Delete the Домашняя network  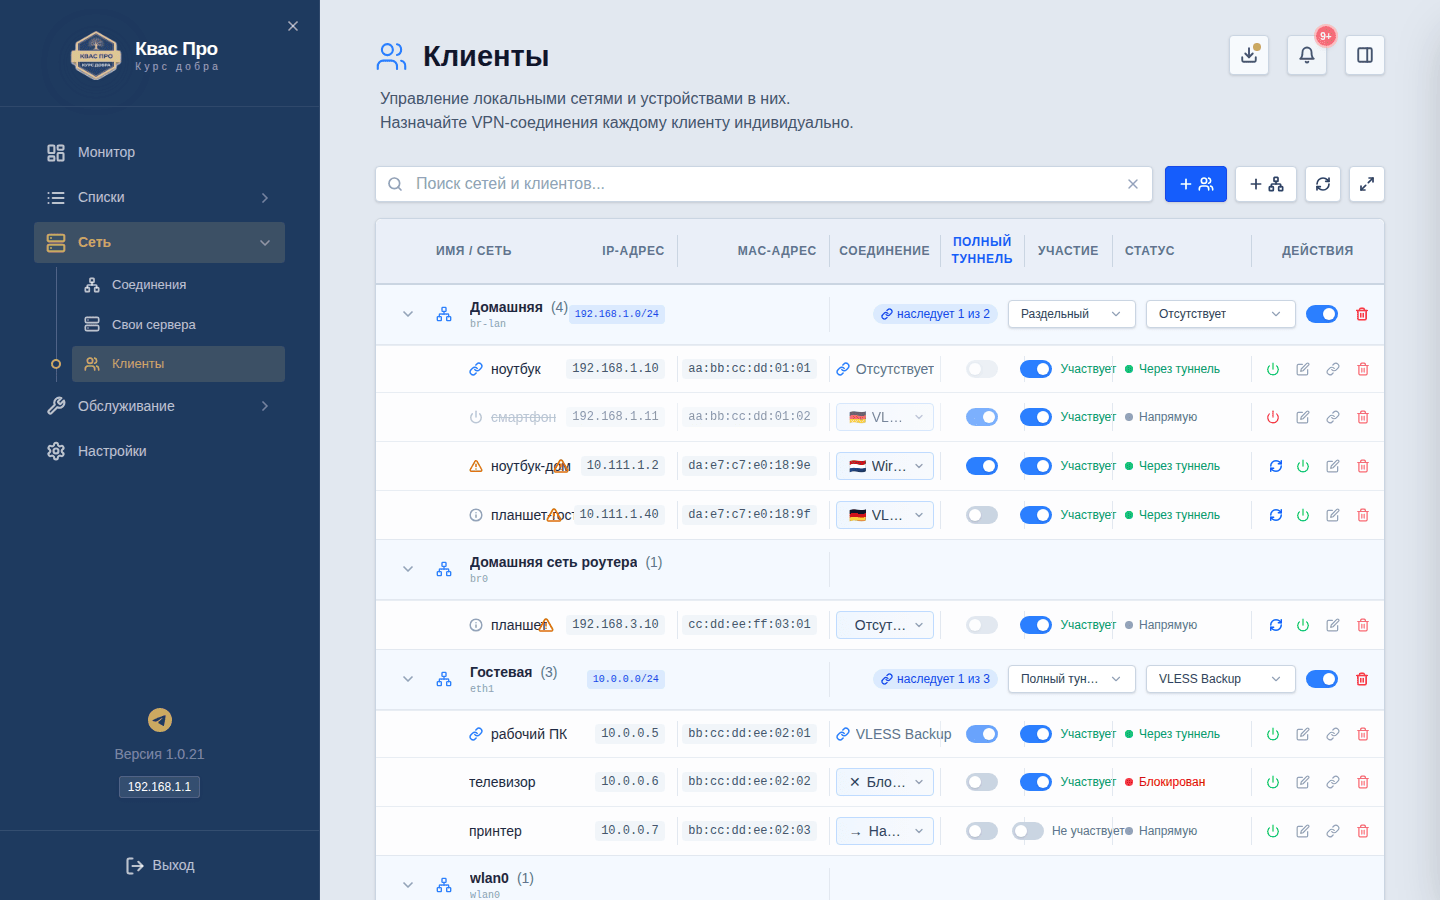1362,314
